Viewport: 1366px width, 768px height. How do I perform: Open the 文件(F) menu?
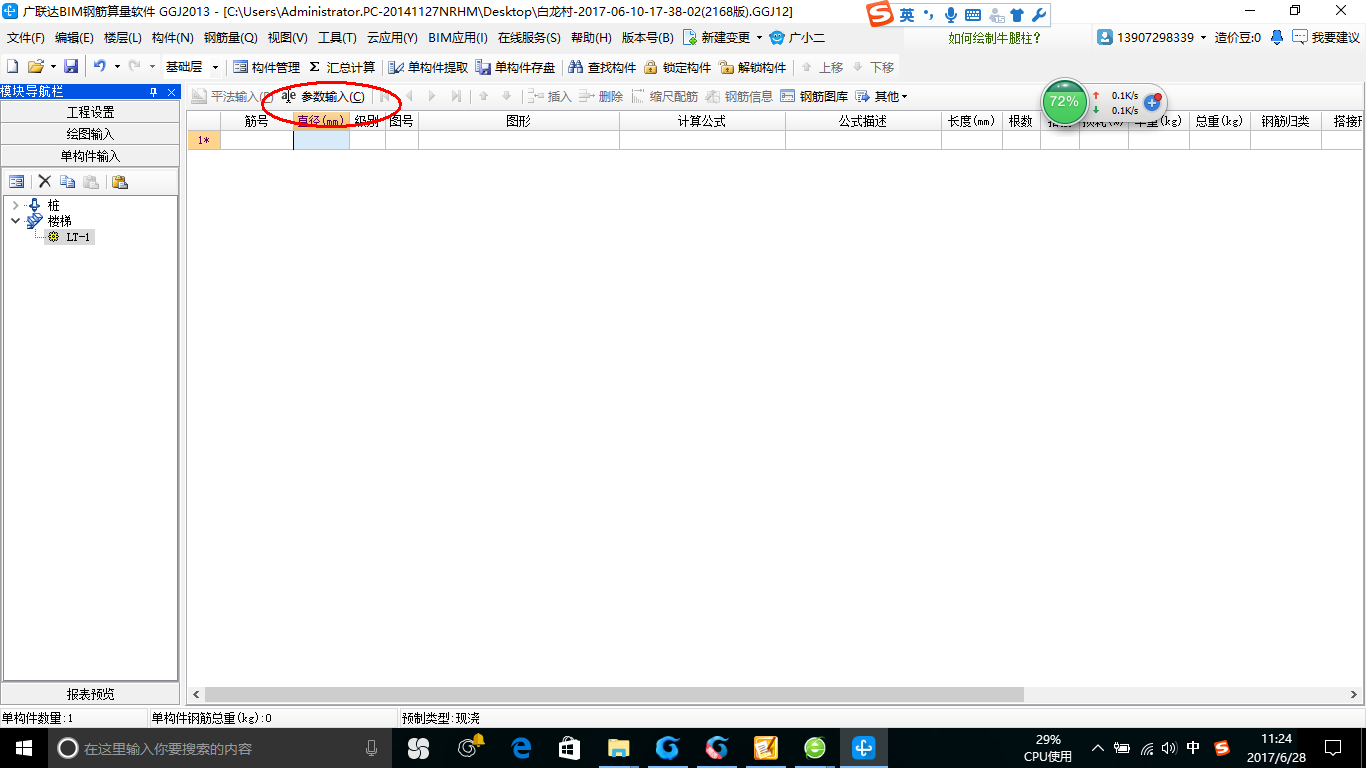26,38
